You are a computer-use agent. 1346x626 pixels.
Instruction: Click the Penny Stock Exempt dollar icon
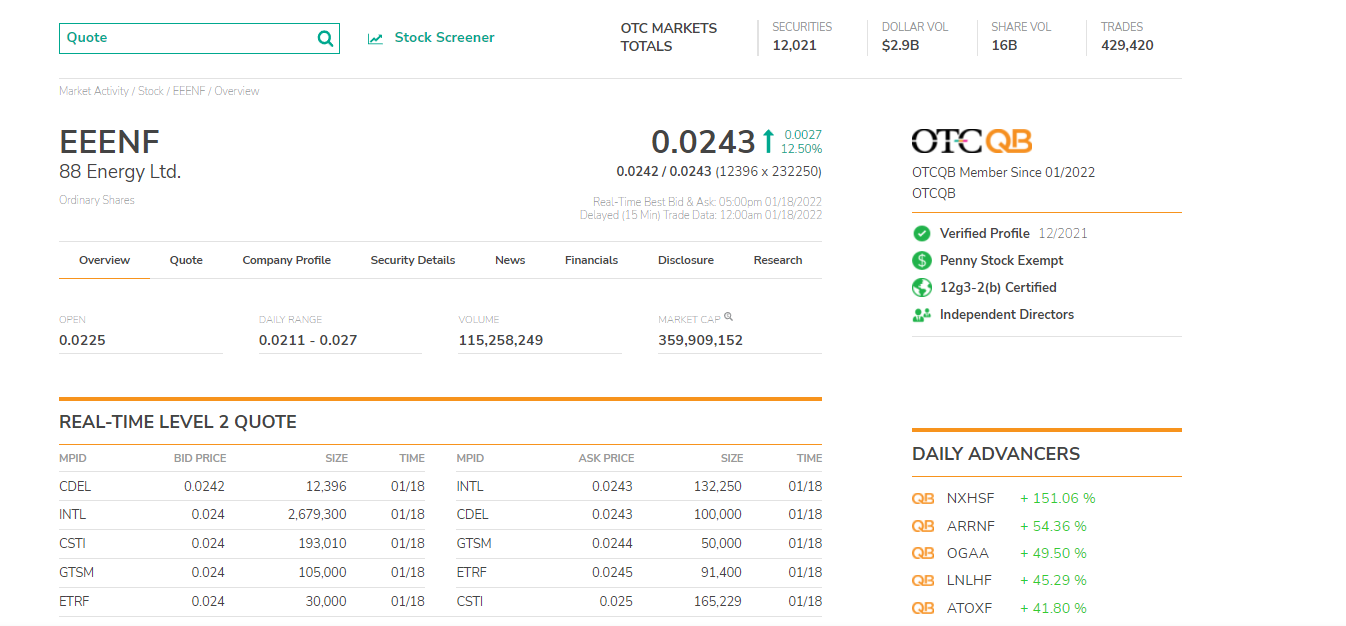922,260
